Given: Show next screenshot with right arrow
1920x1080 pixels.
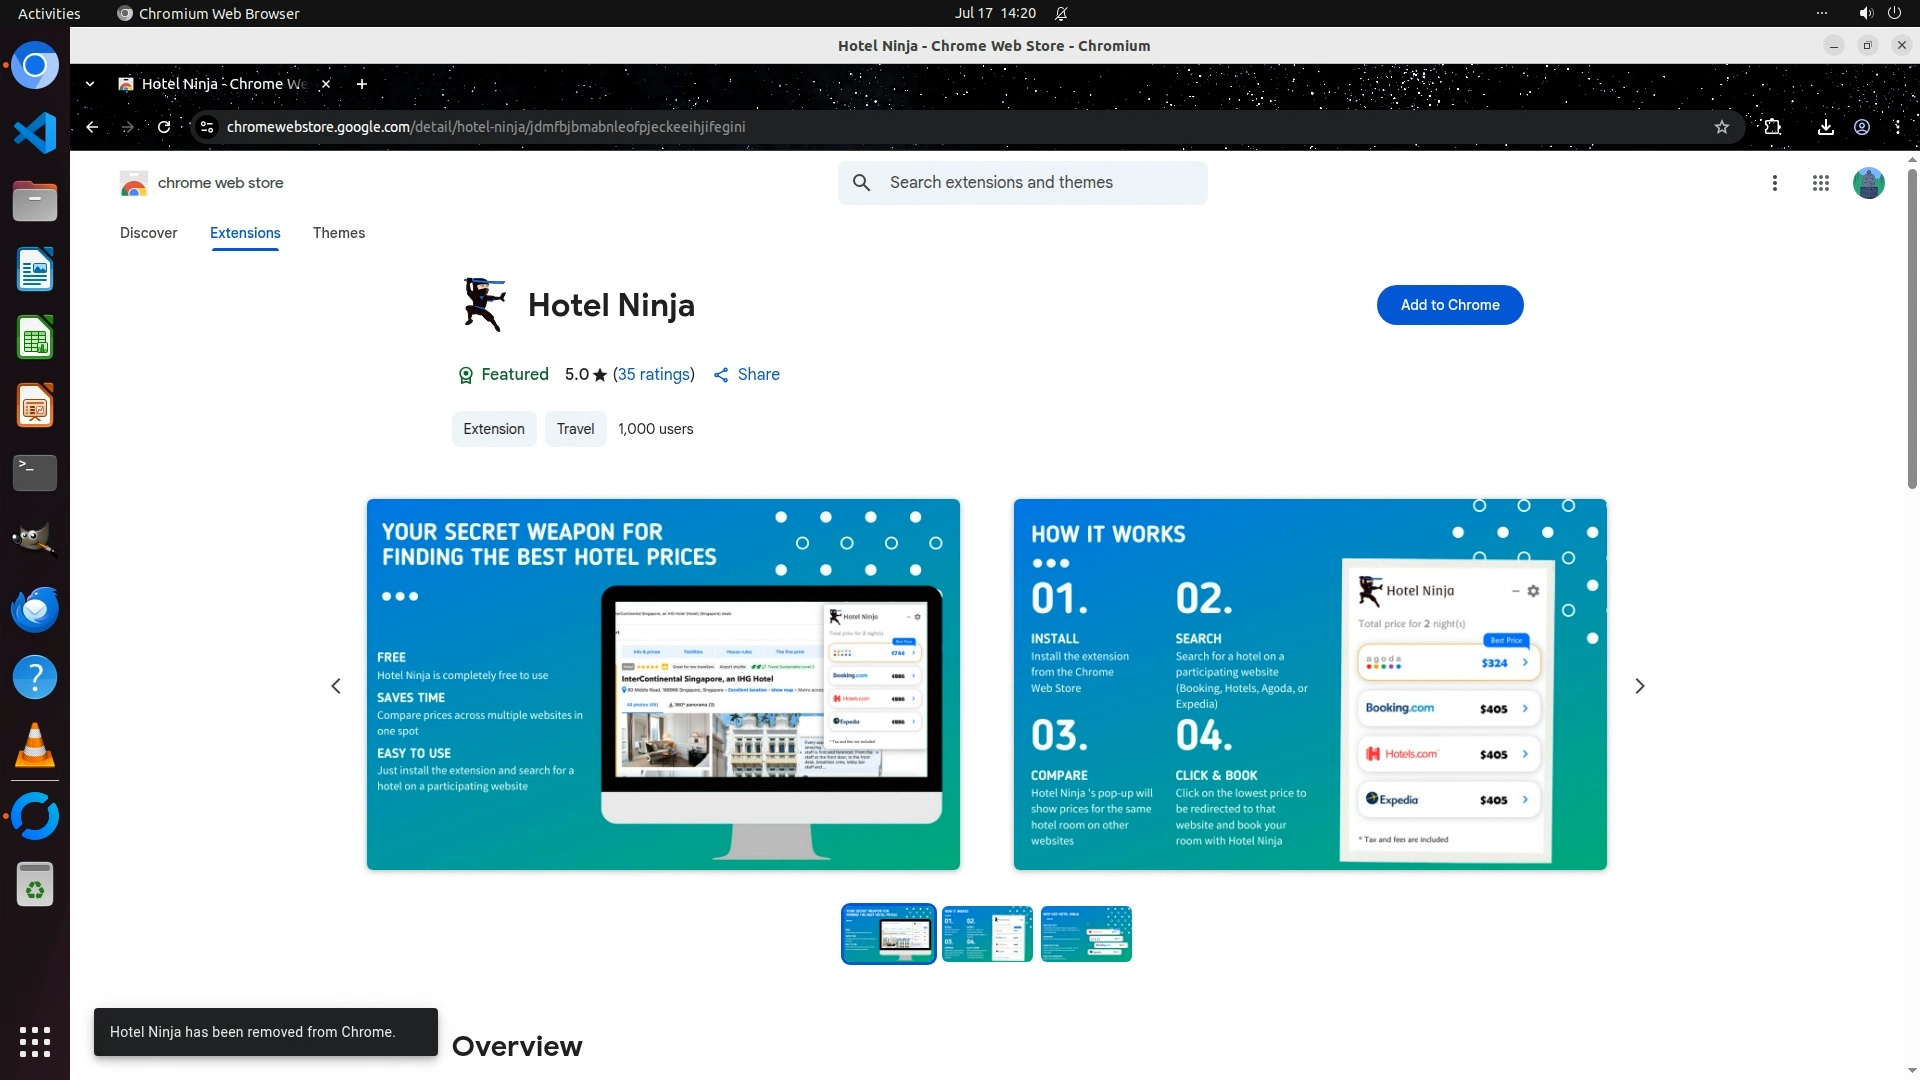Looking at the screenshot, I should [x=1639, y=686].
